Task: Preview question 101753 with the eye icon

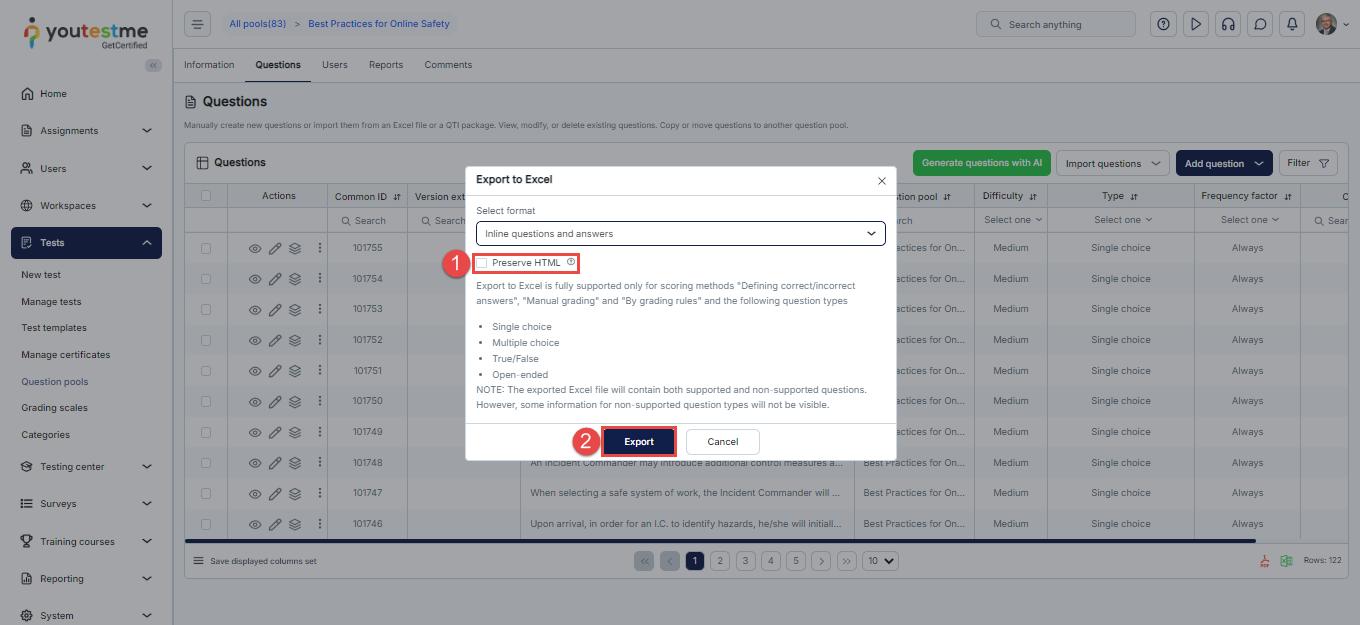Action: point(255,310)
